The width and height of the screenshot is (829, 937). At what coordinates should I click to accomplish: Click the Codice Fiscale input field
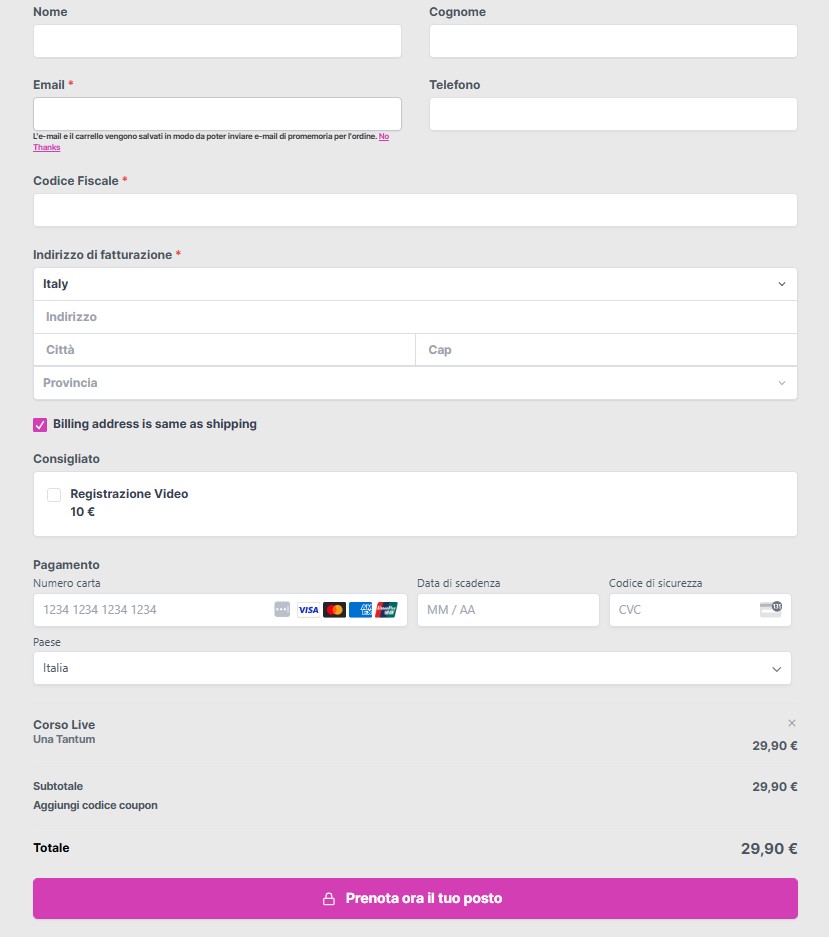[x=415, y=210]
